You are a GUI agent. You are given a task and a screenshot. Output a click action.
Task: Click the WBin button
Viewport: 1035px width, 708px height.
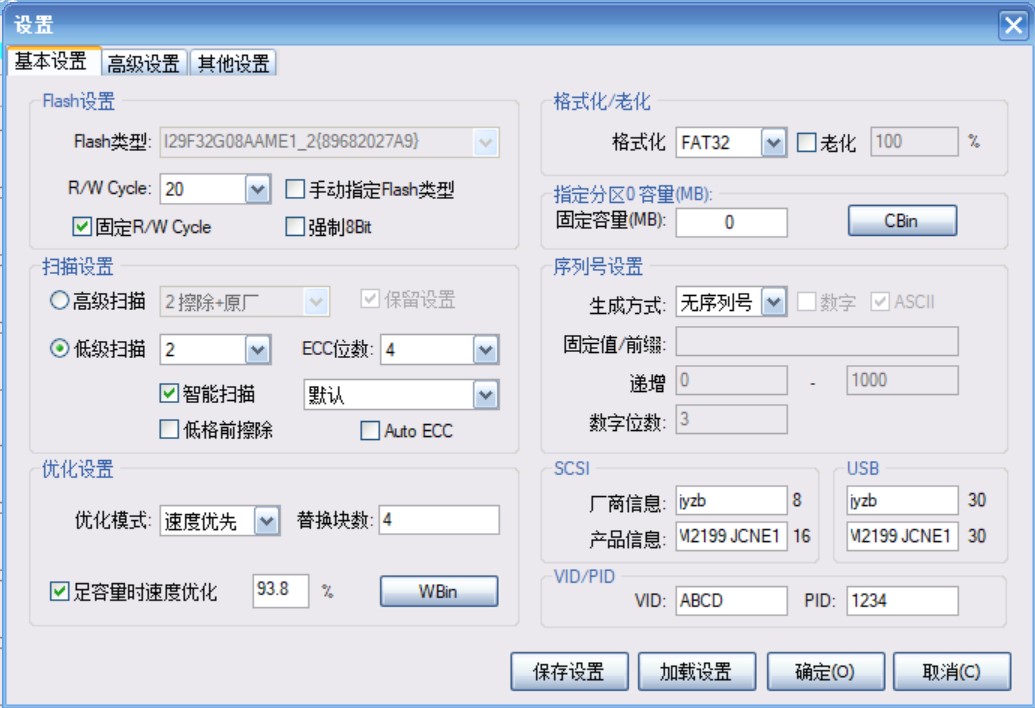coord(438,592)
